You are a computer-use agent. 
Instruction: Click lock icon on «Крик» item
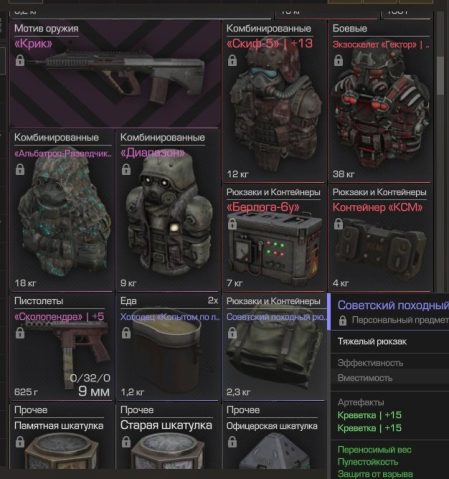[20, 61]
